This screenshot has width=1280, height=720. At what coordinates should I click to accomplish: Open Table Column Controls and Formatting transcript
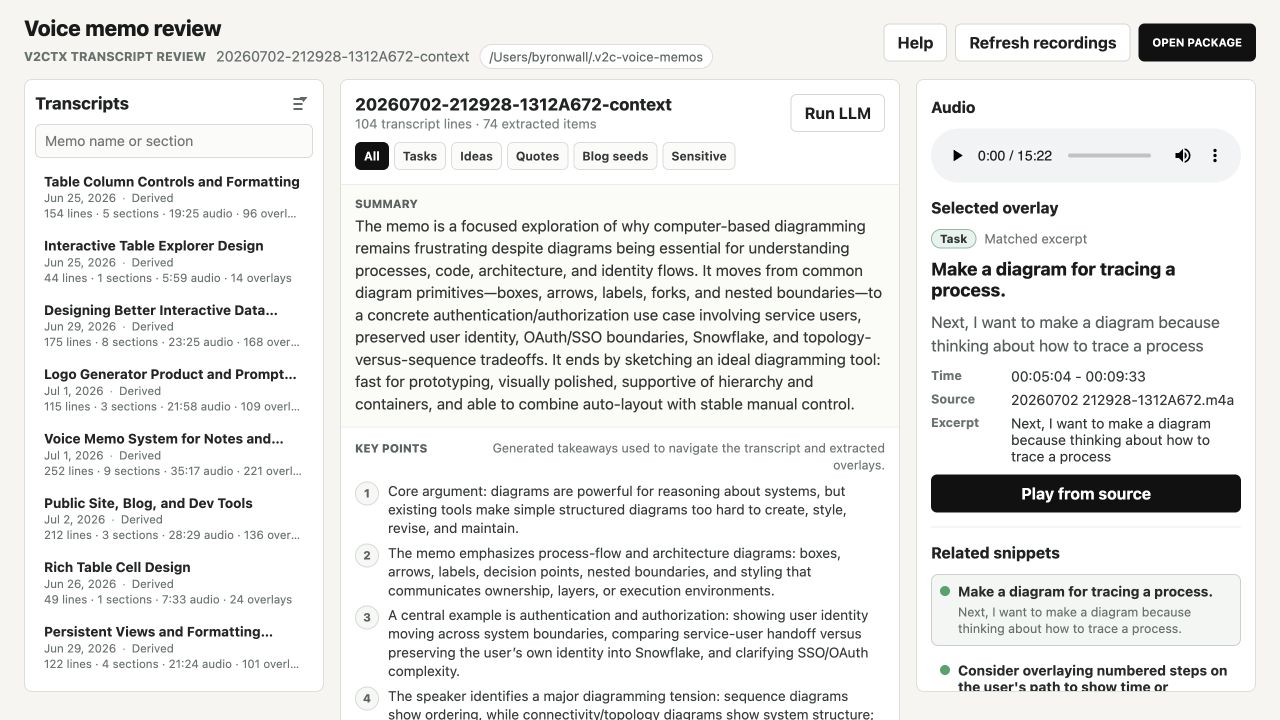coord(174,197)
